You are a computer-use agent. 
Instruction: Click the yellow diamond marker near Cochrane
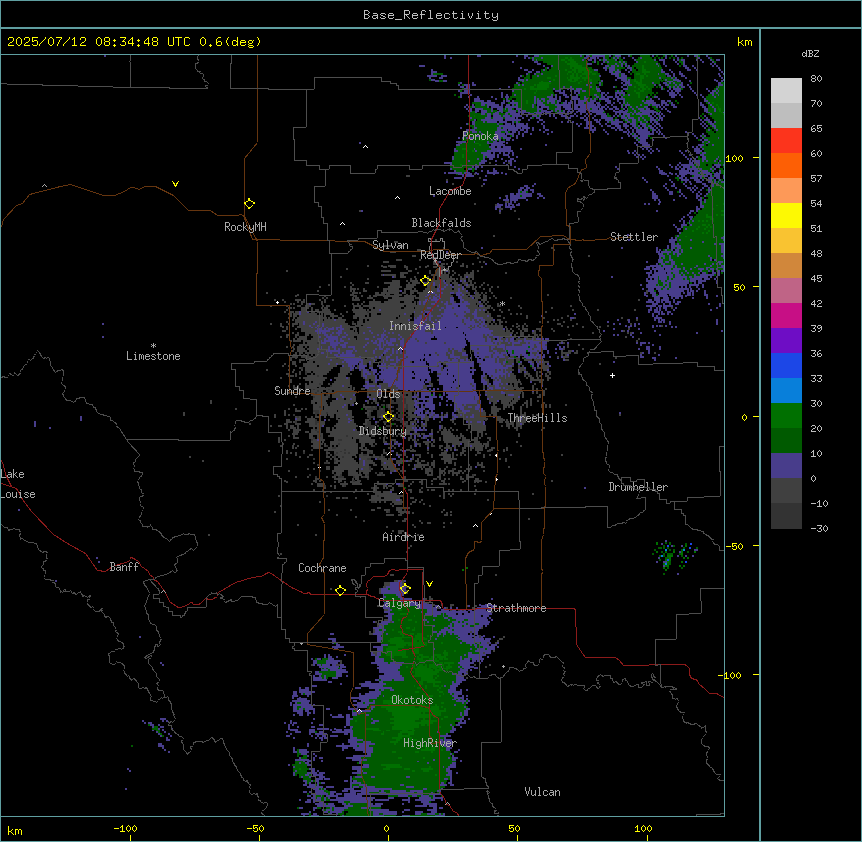coord(340,590)
